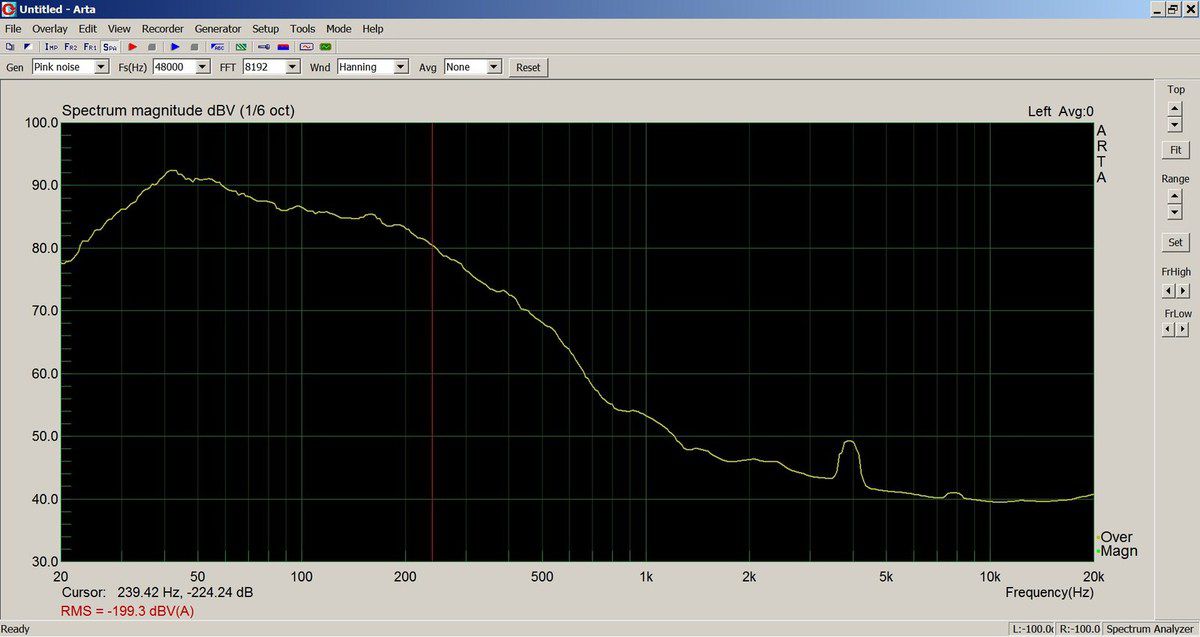1200x637 pixels.
Task: Start recording with the red play icon
Action: tap(133, 46)
